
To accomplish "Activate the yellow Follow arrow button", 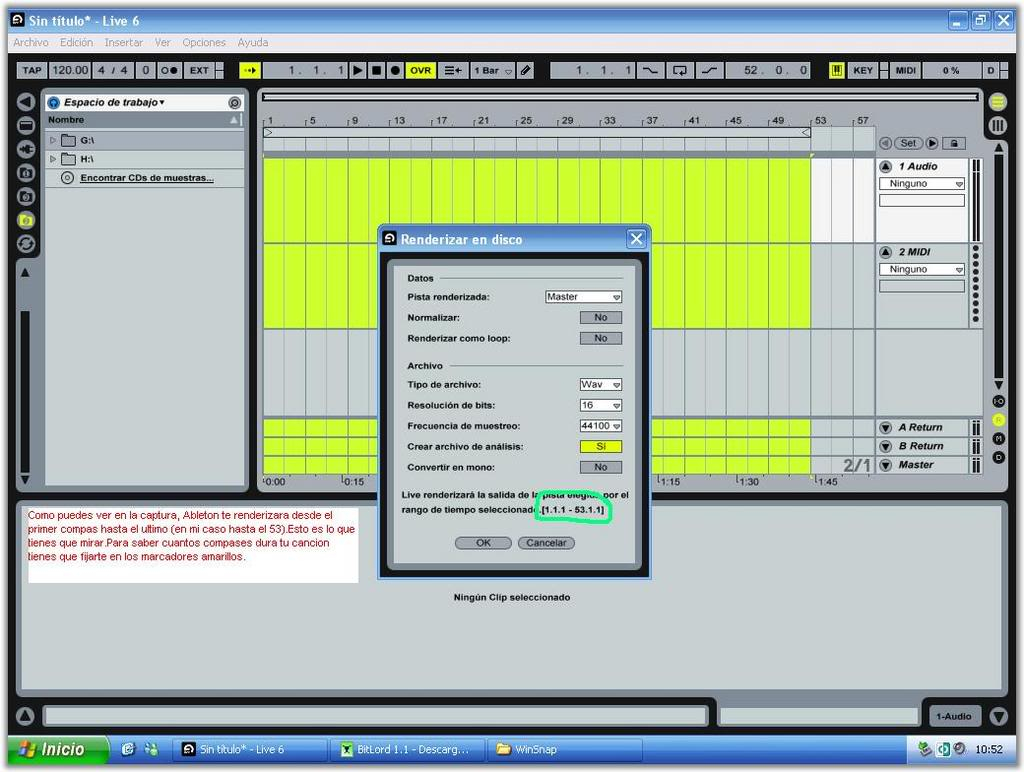I will tap(249, 70).
